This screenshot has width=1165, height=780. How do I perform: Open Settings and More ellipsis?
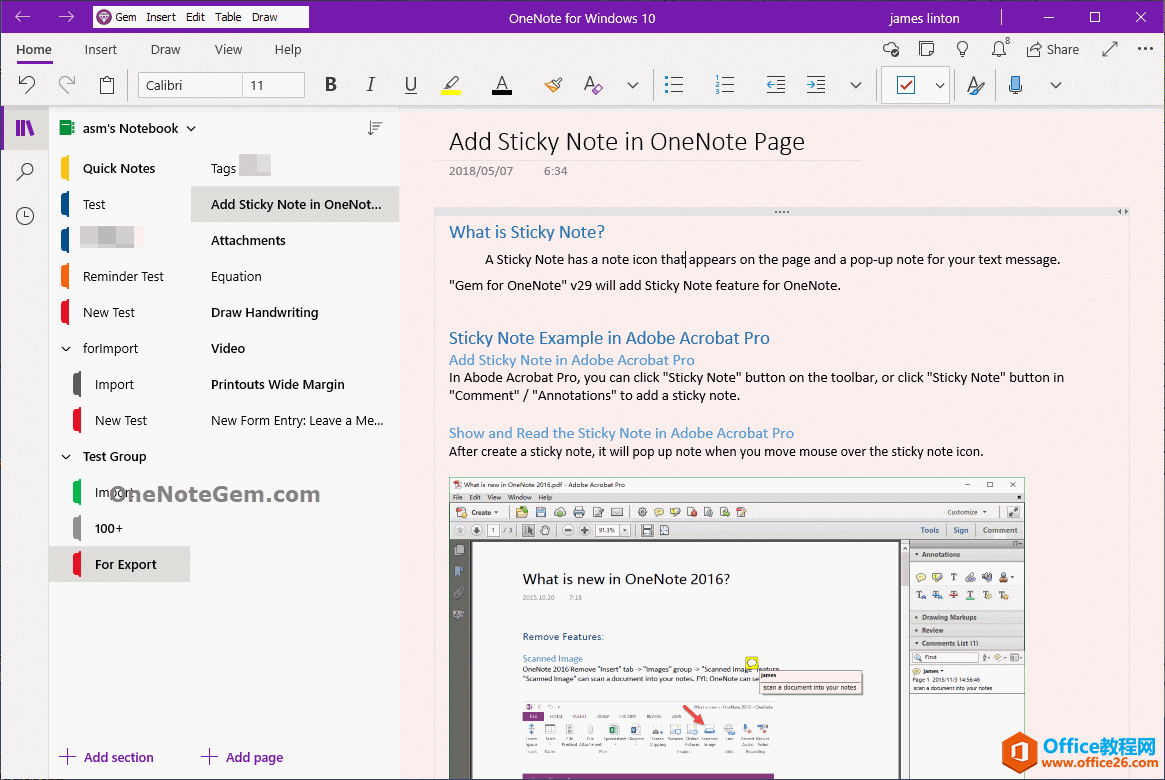pyautogui.click(x=1145, y=49)
